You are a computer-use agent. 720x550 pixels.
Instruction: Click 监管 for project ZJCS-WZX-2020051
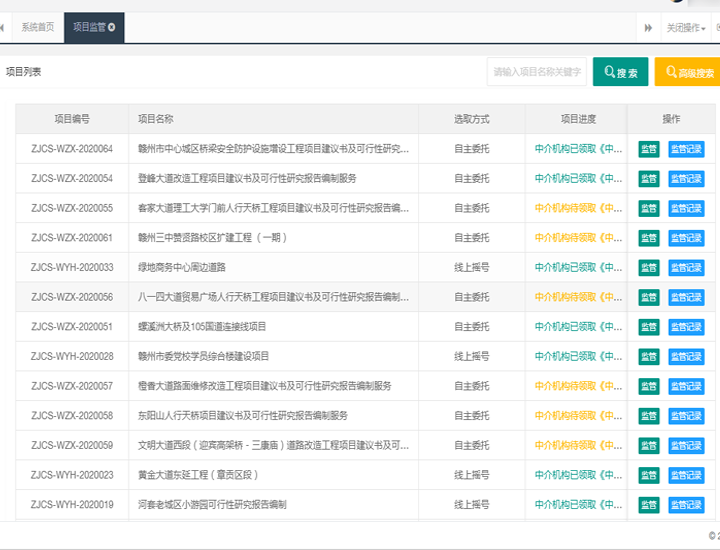pyautogui.click(x=649, y=327)
